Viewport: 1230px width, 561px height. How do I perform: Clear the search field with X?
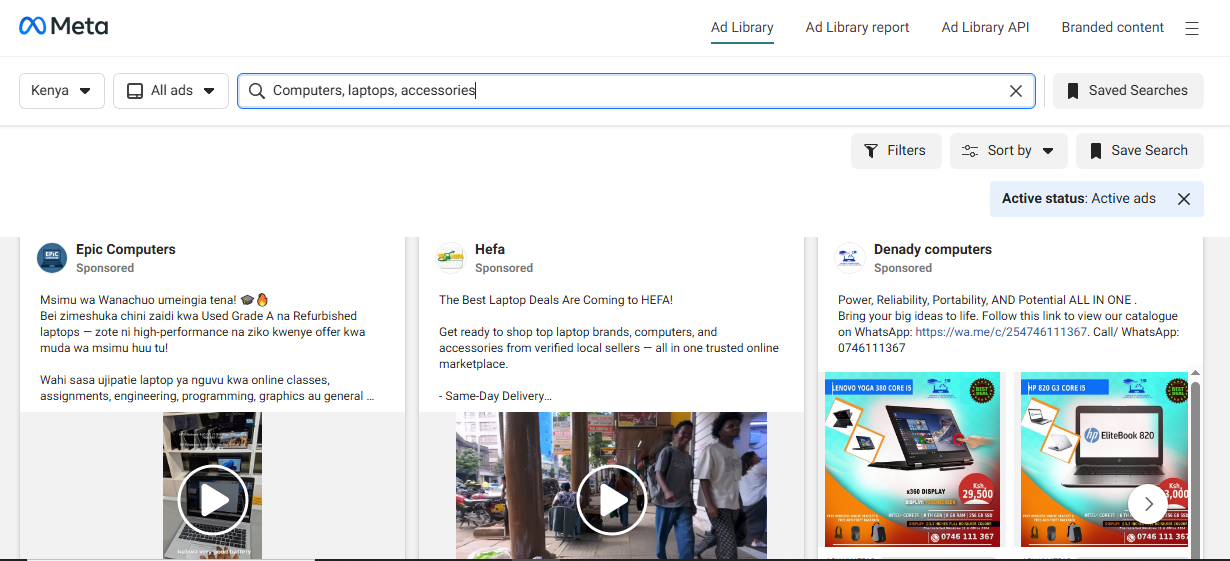pos(1016,91)
